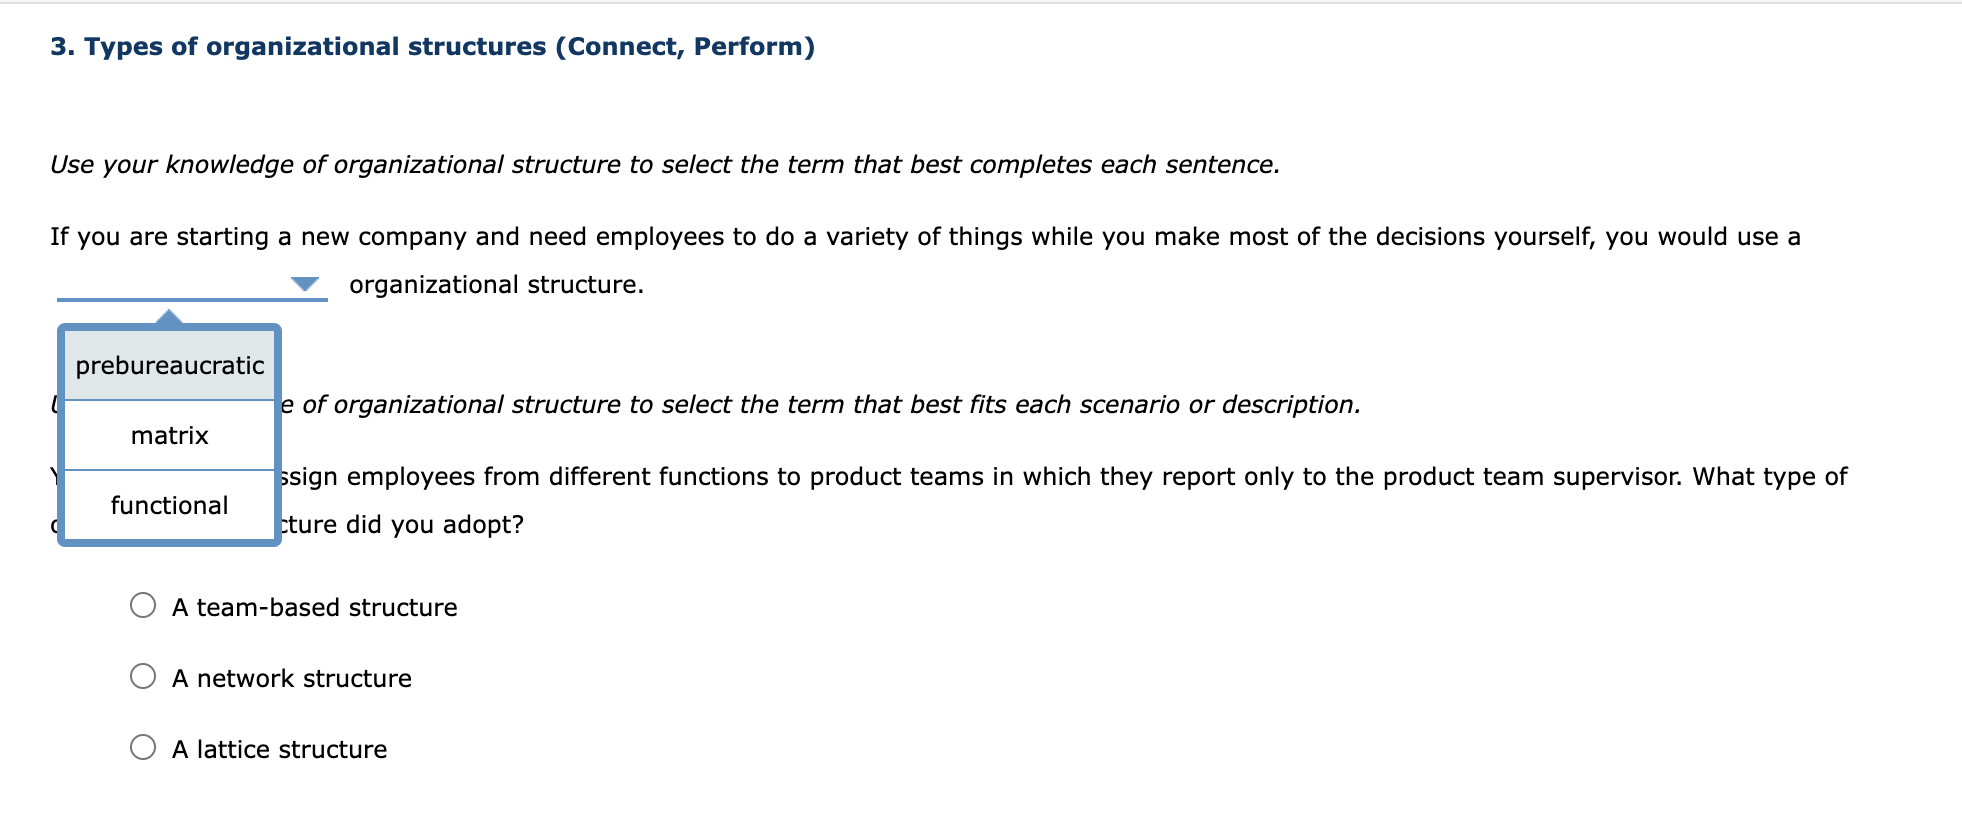This screenshot has height=820, width=1962.
Task: Click the network structure answer label
Action: pyautogui.click(x=291, y=678)
